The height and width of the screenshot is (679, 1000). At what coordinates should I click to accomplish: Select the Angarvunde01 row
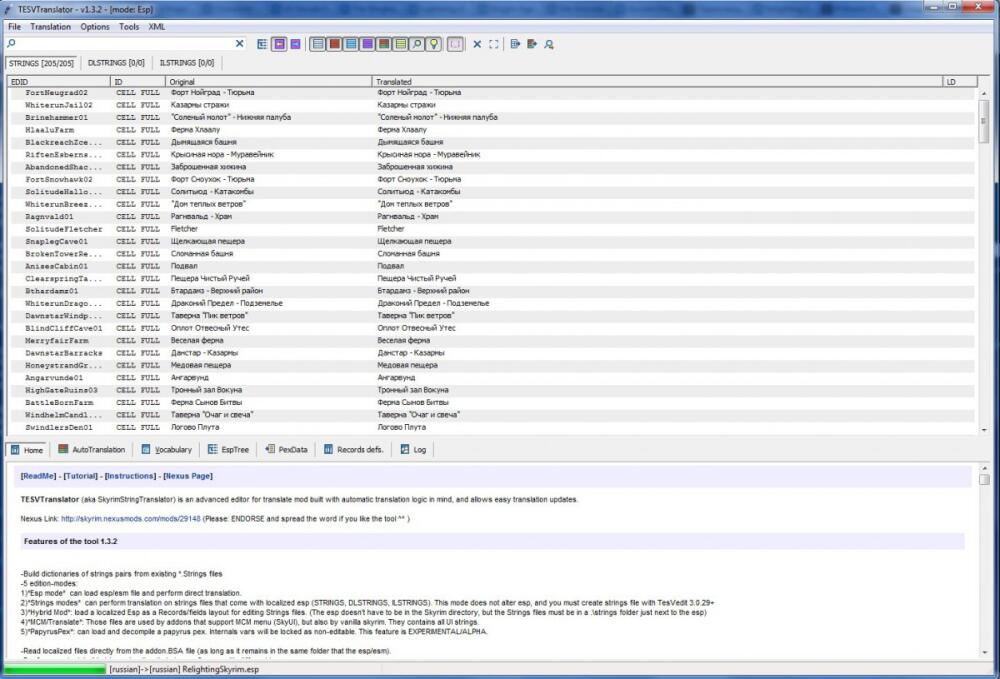pos(491,378)
